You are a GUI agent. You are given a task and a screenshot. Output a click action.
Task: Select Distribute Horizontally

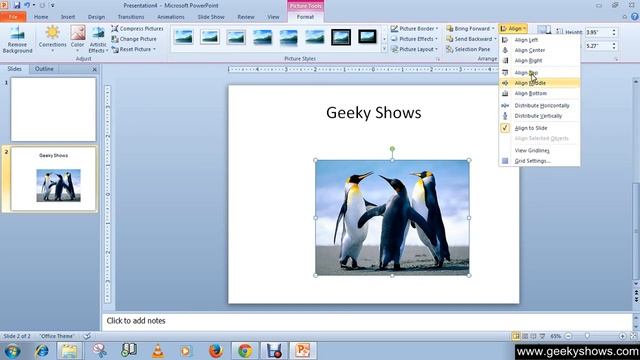click(539, 105)
